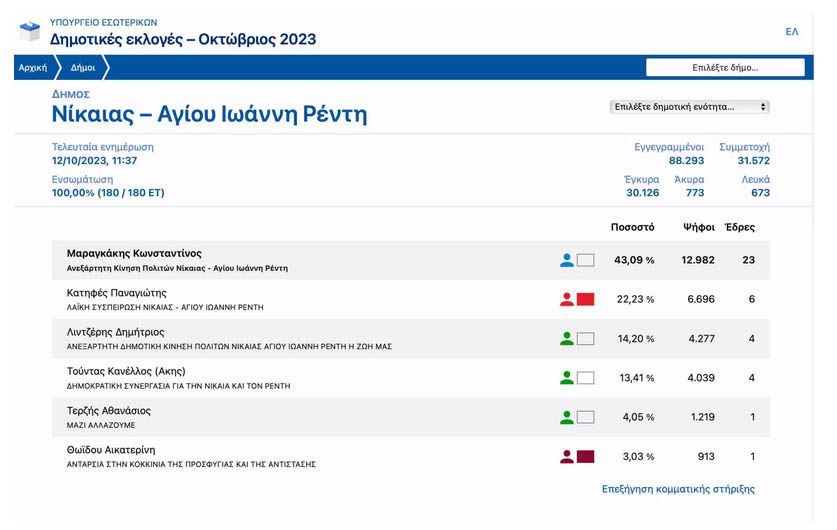Select candidate name Λιντζέρης Δημήτριος
This screenshot has height=530, width=837.
pos(115,332)
